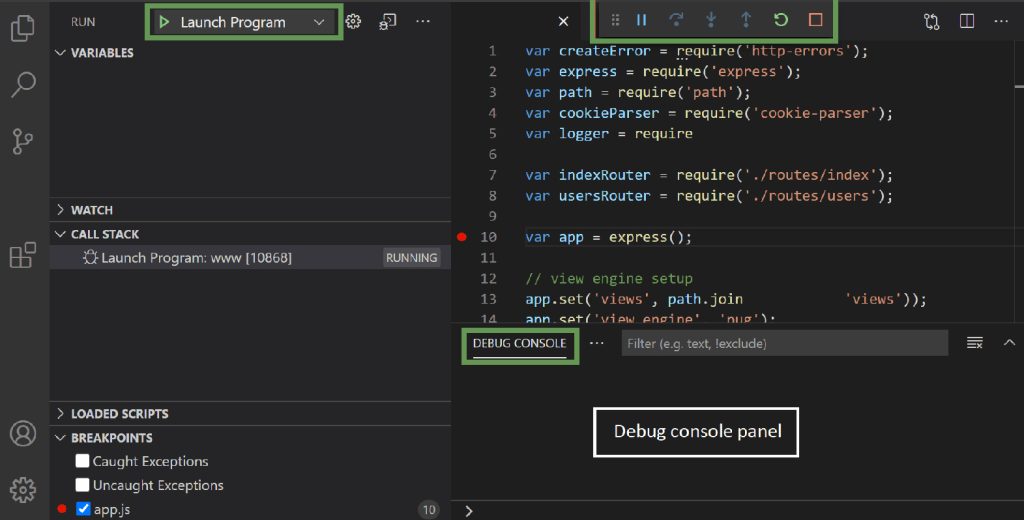Focus the debug console filter field

pos(784,343)
